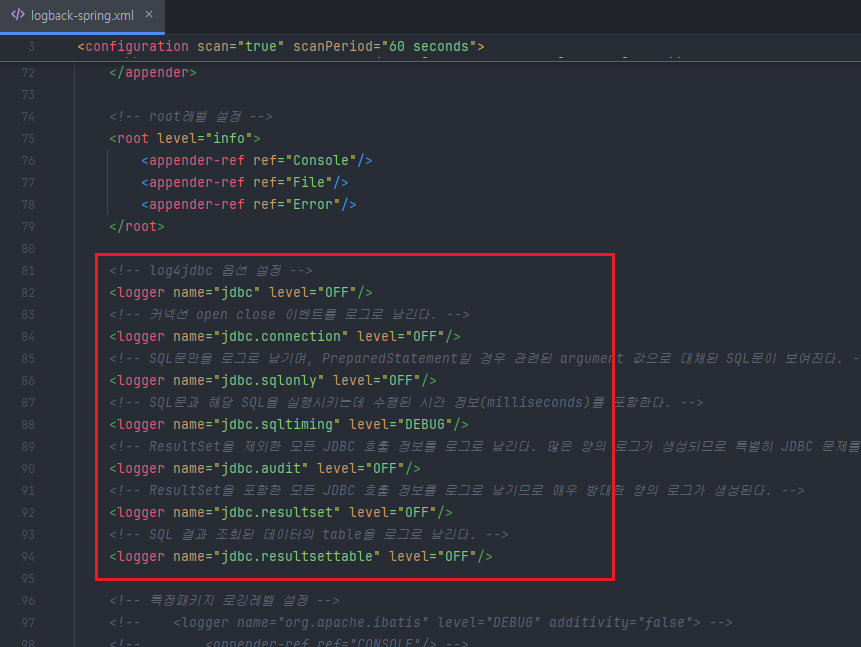Viewport: 861px width, 647px height.
Task: Click gutter line number 94
Action: [x=28, y=556]
